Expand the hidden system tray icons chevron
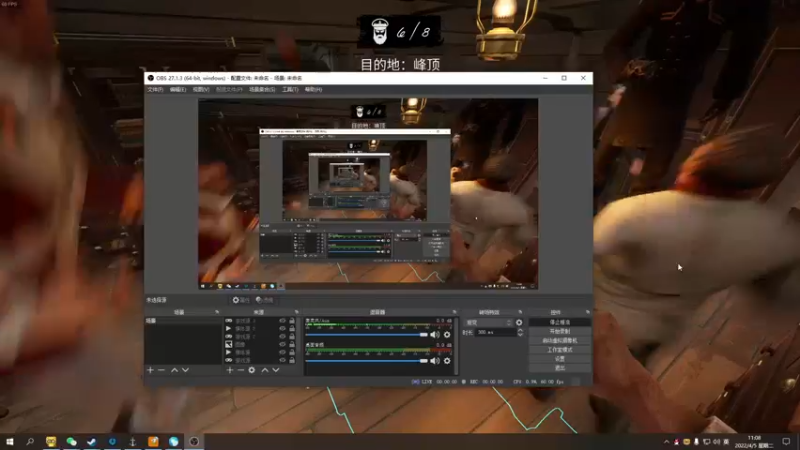The width and height of the screenshot is (800, 450). coord(666,441)
